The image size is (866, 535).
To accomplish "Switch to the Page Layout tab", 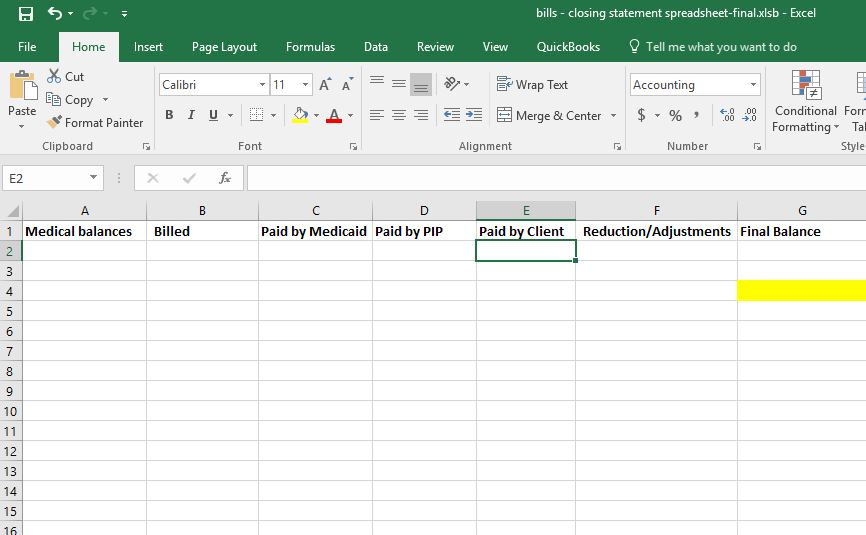I will (224, 47).
